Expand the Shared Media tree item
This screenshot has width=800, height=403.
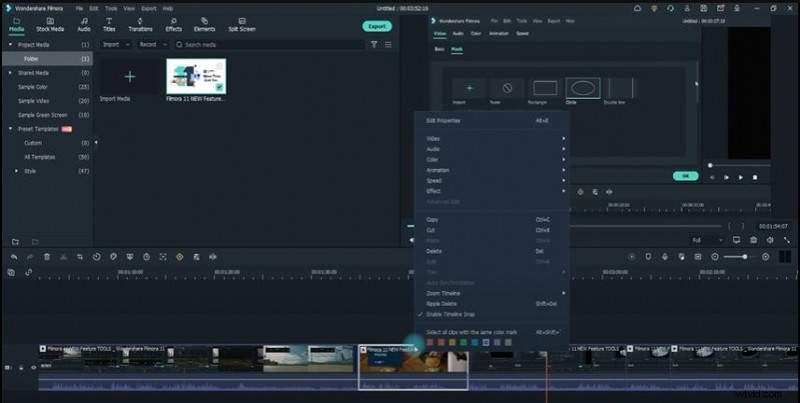click(10, 73)
